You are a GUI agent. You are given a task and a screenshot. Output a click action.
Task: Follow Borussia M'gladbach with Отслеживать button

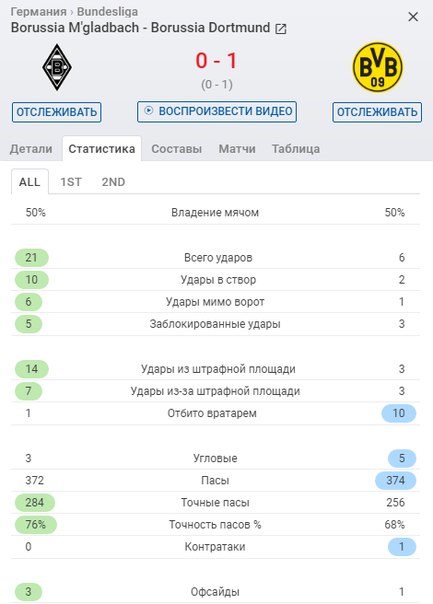click(x=57, y=112)
